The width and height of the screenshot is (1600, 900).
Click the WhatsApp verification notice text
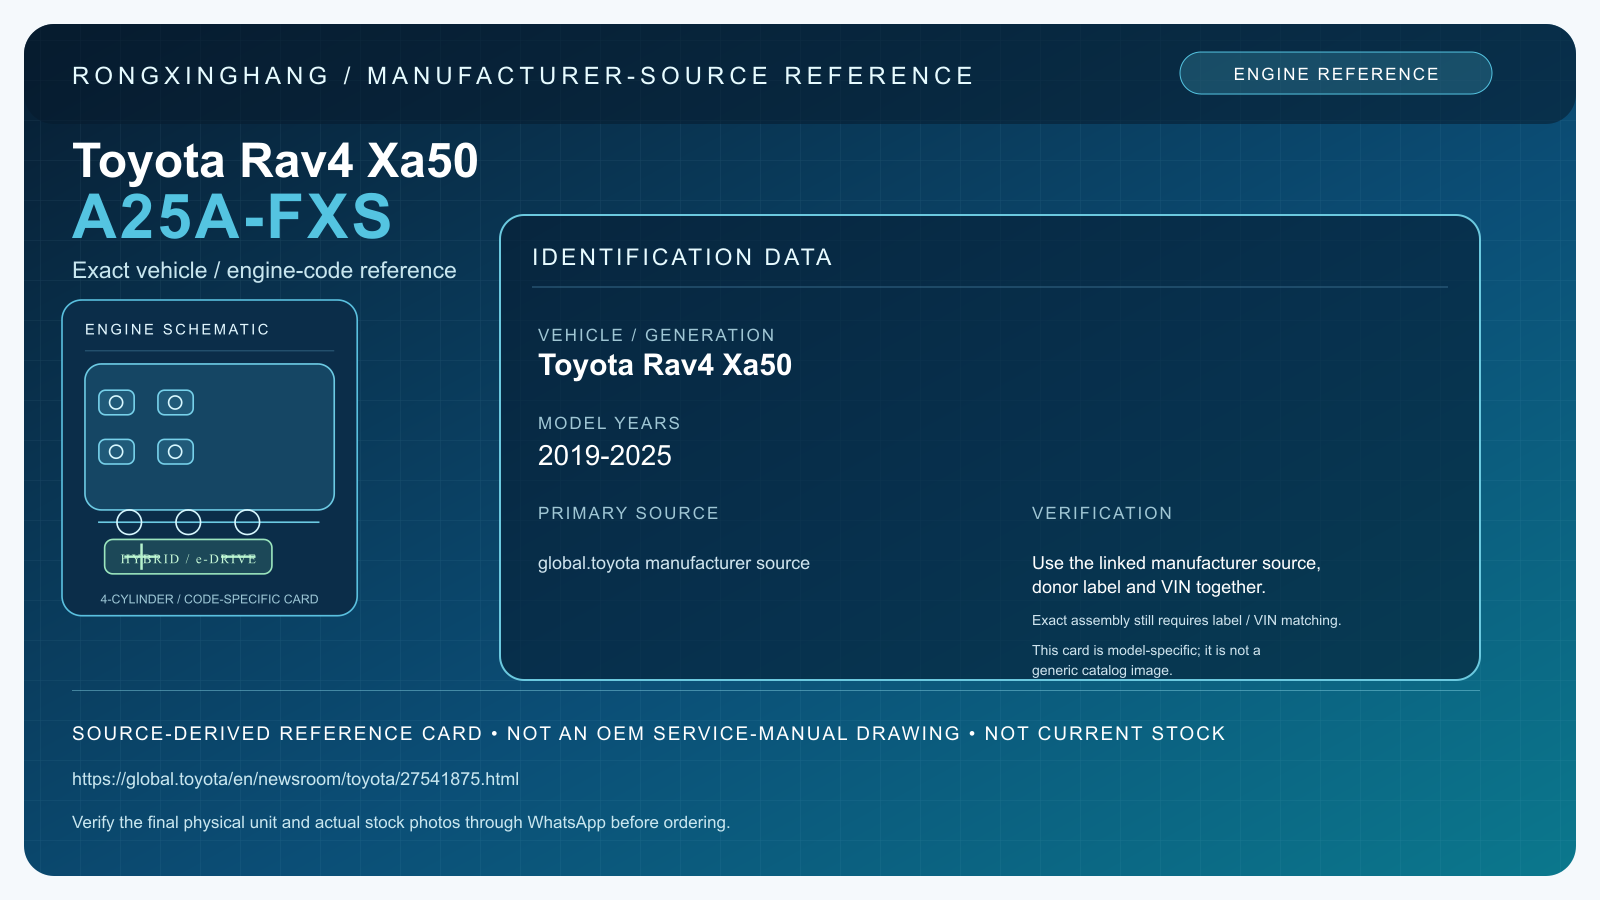pyautogui.click(x=401, y=822)
